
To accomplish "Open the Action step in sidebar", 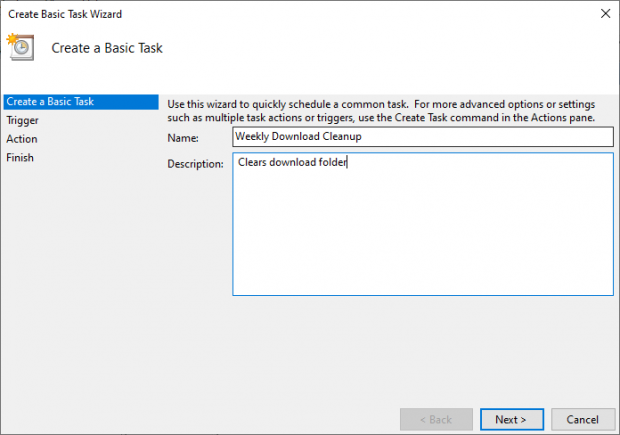I will coord(22,139).
